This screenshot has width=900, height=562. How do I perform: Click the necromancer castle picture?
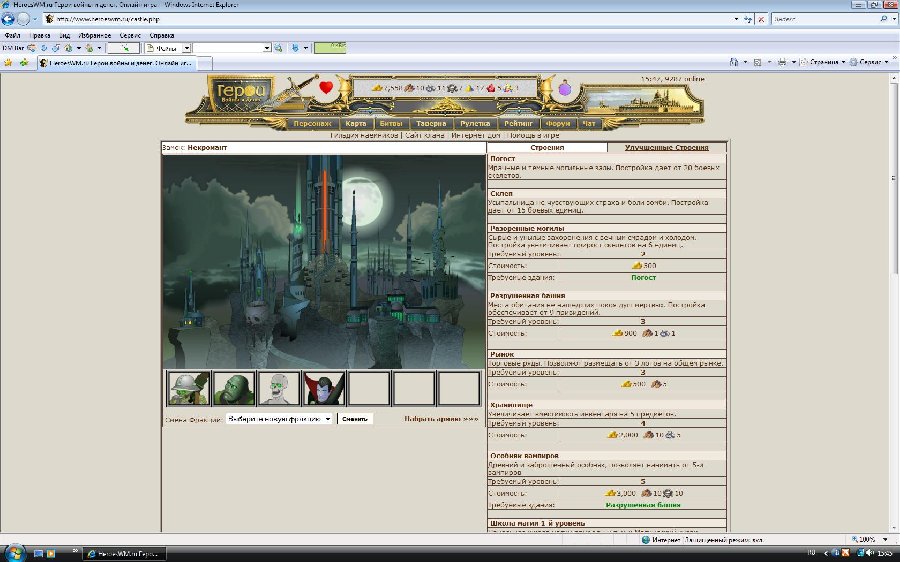[324, 262]
